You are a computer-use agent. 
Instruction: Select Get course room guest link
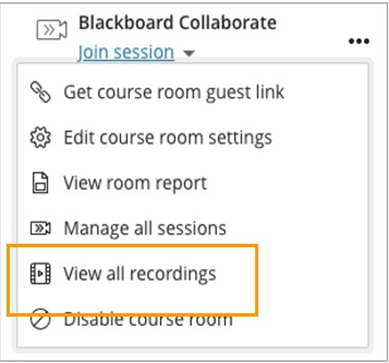(174, 92)
